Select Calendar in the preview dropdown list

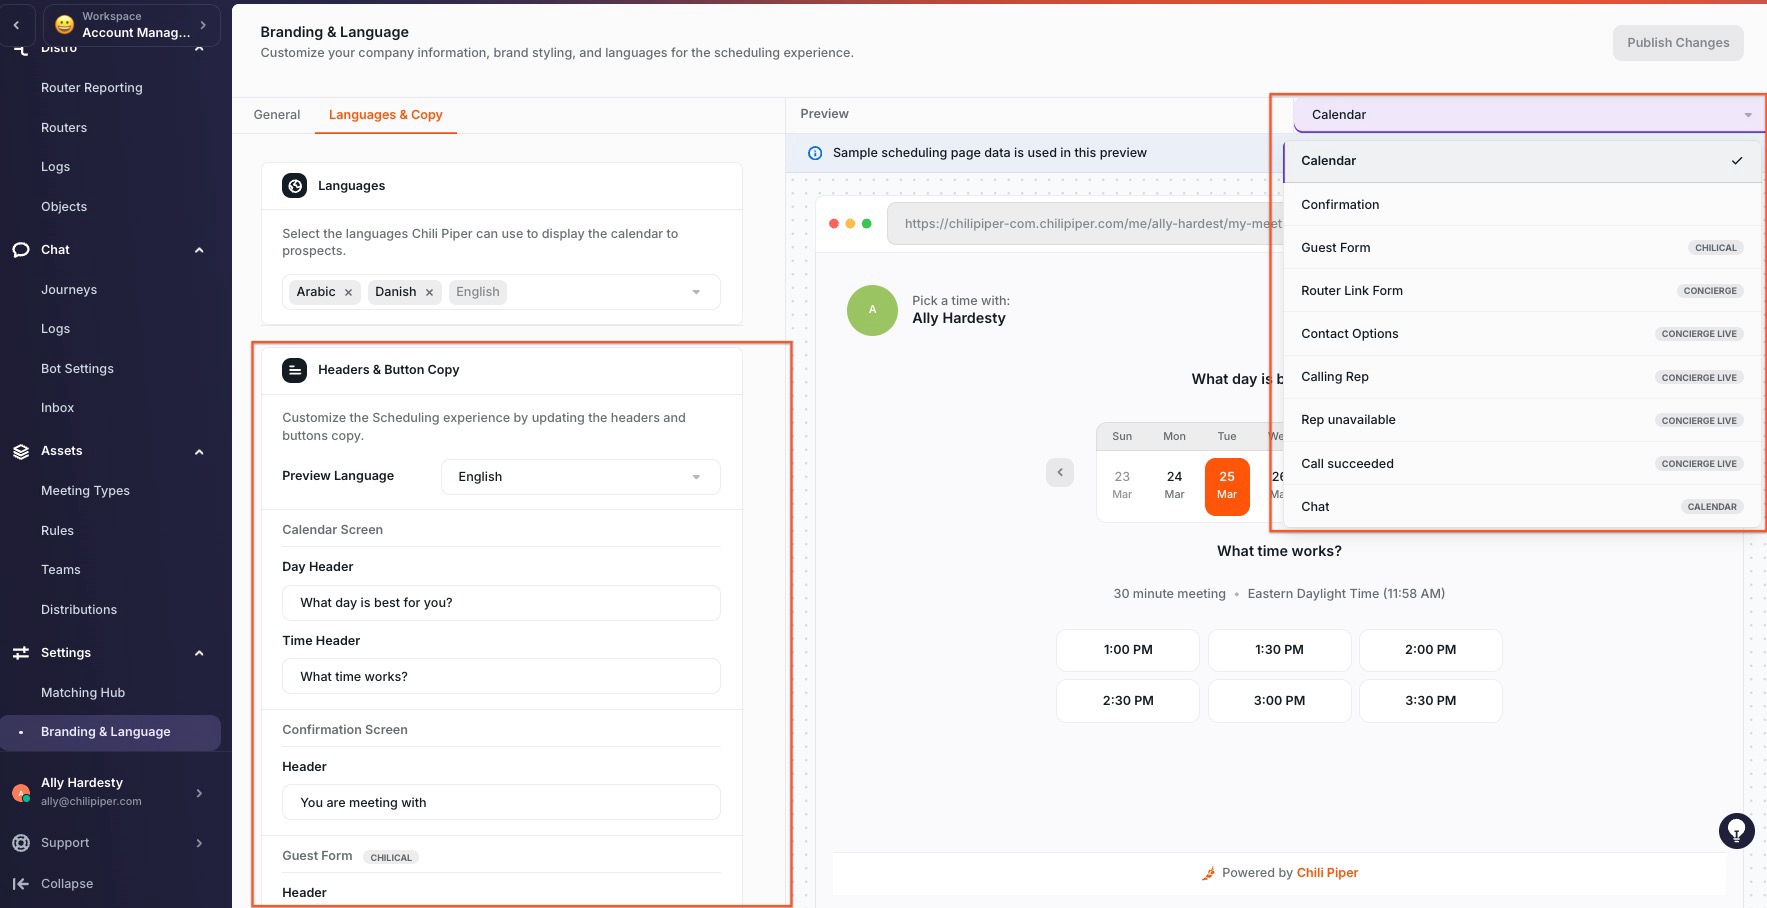1522,161
